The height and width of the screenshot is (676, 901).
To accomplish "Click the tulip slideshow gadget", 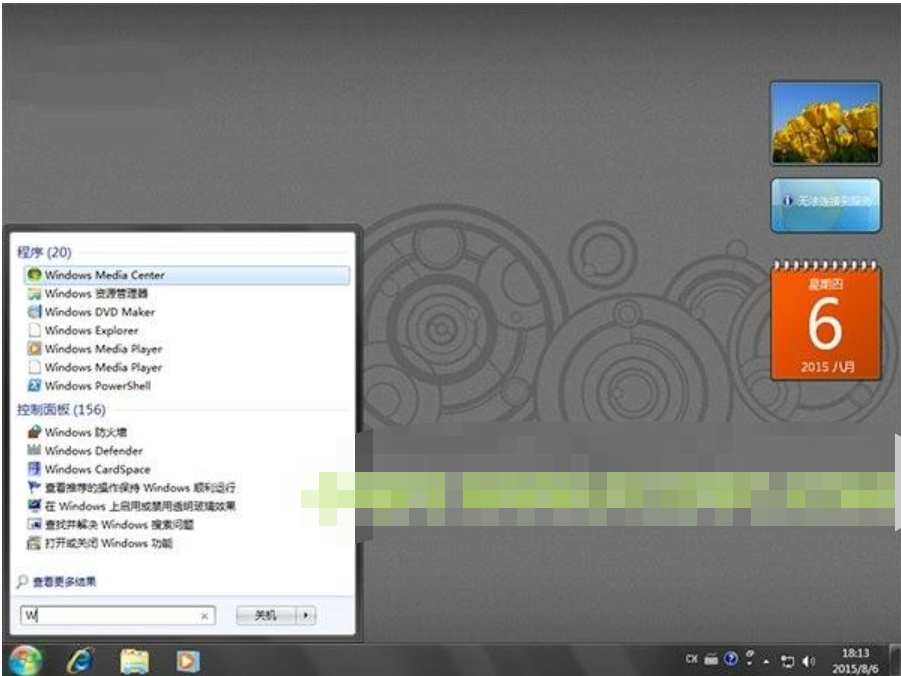I will [825, 123].
